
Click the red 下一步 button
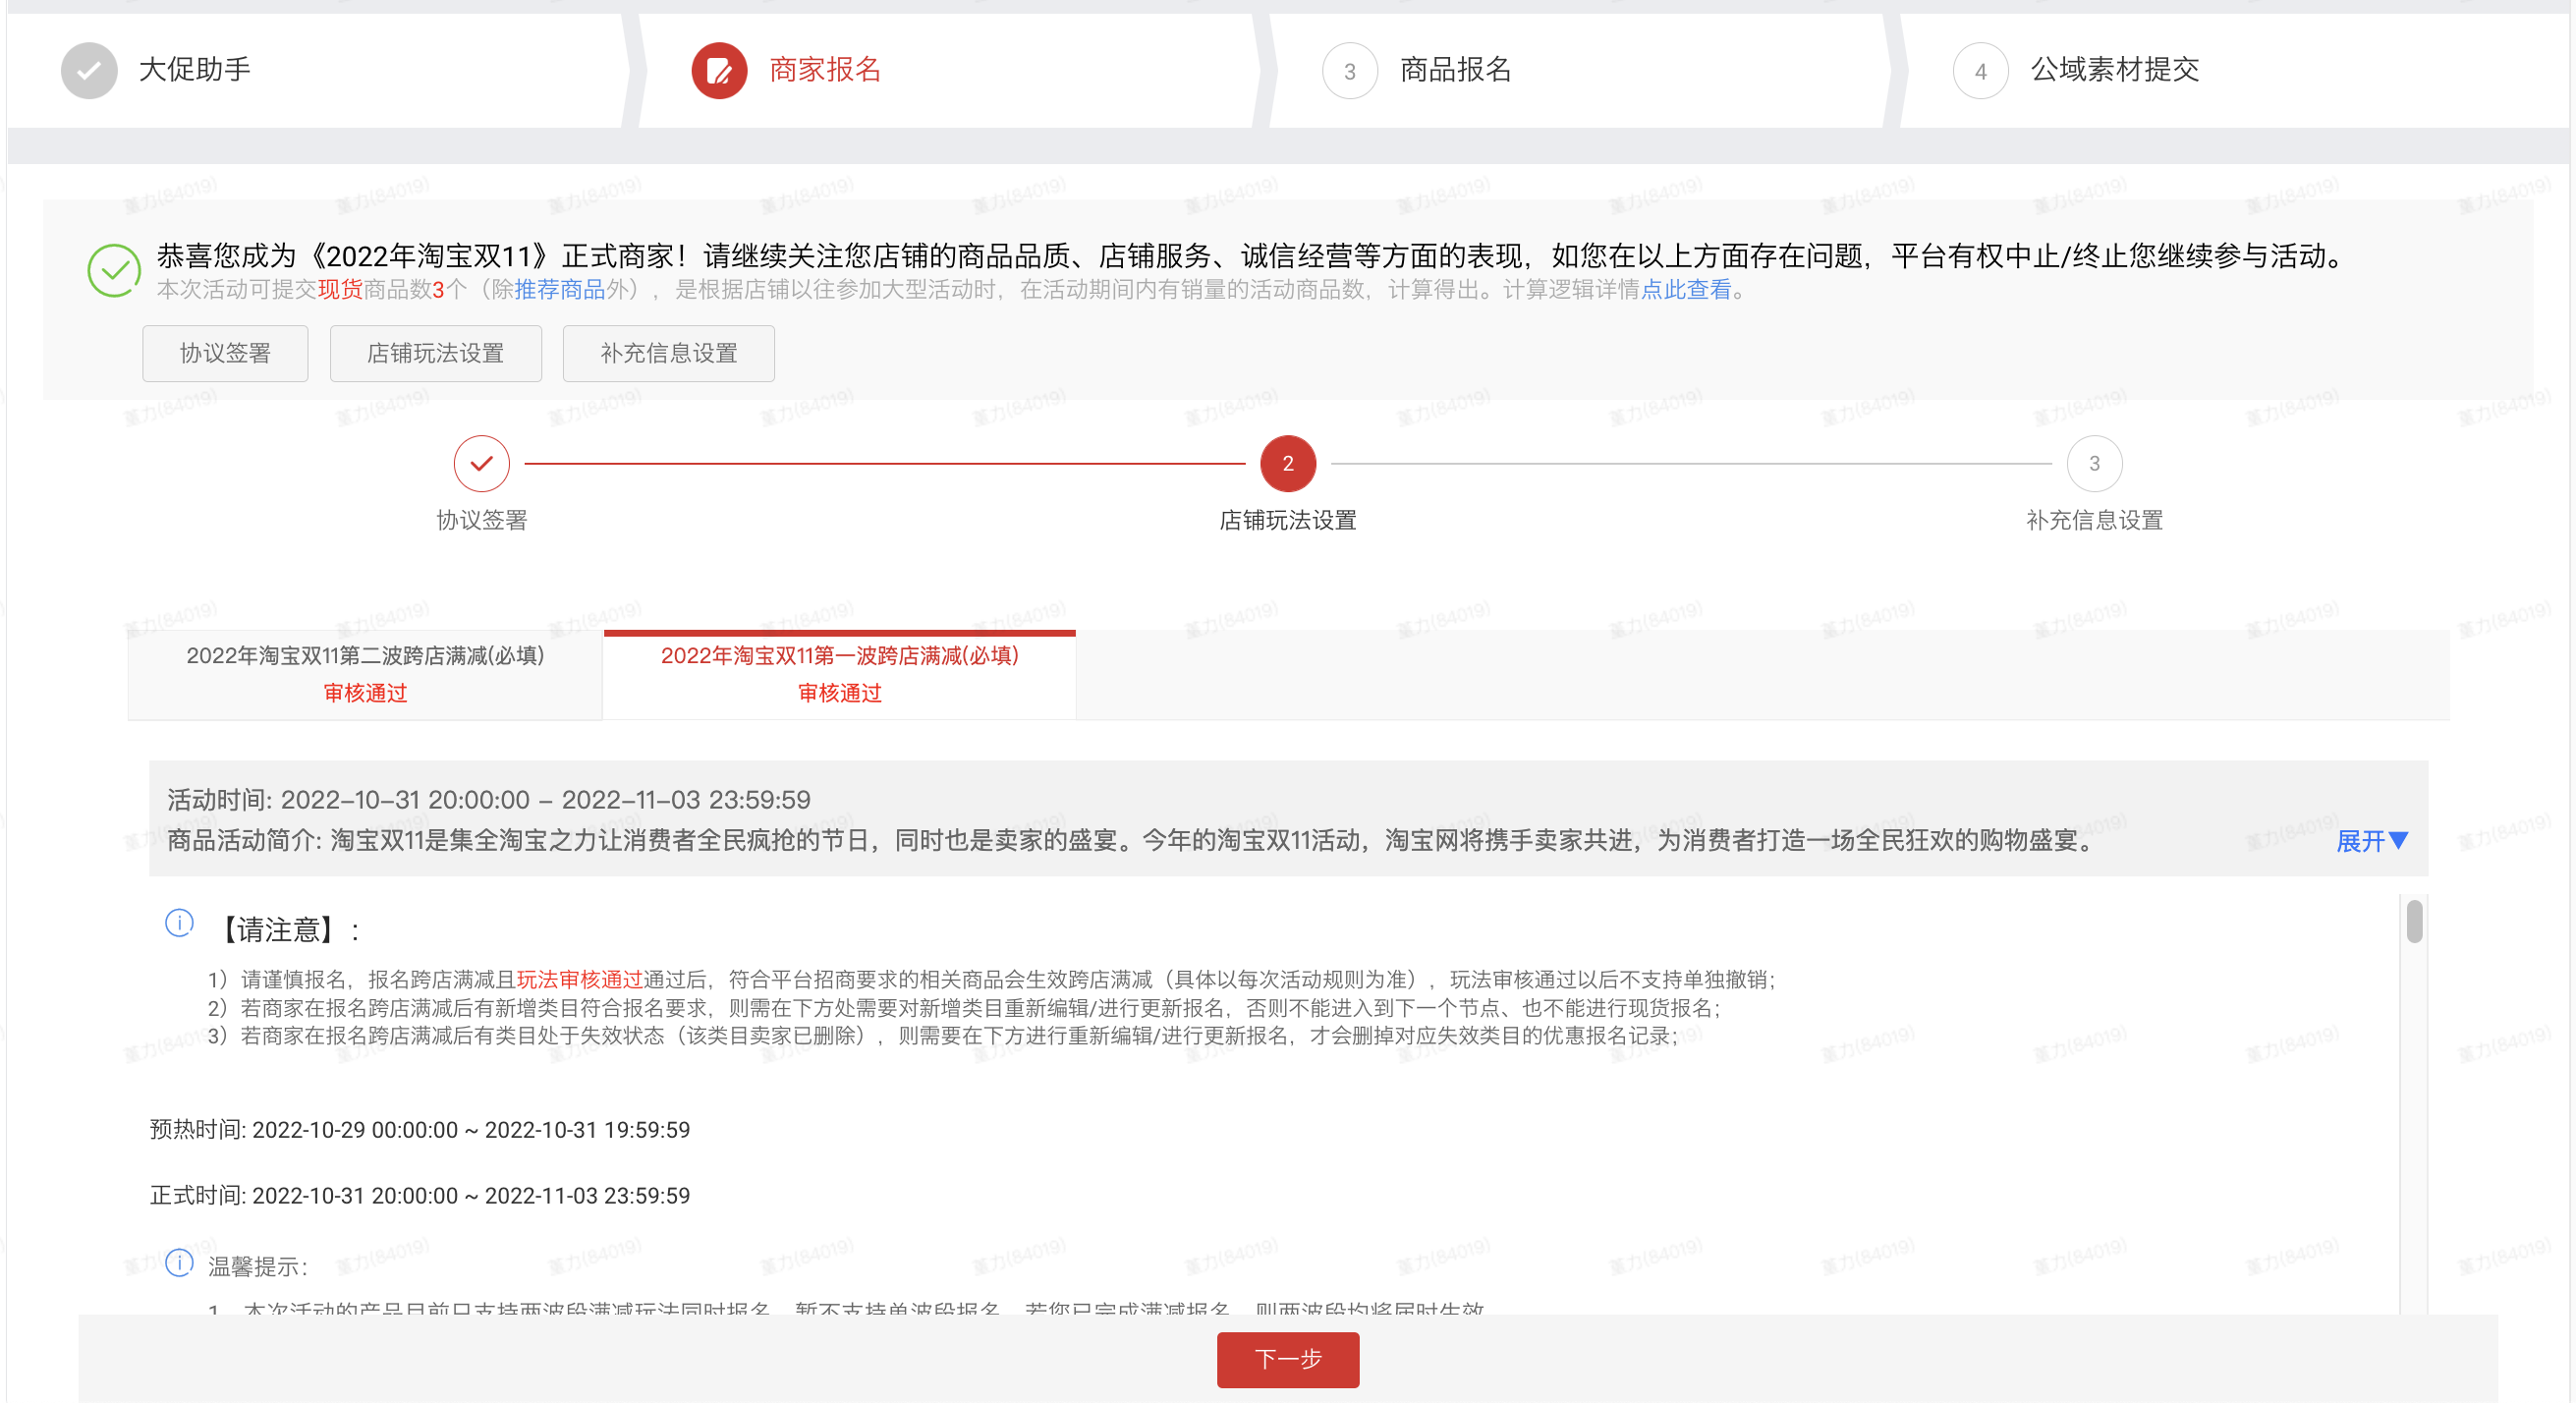1288,1359
